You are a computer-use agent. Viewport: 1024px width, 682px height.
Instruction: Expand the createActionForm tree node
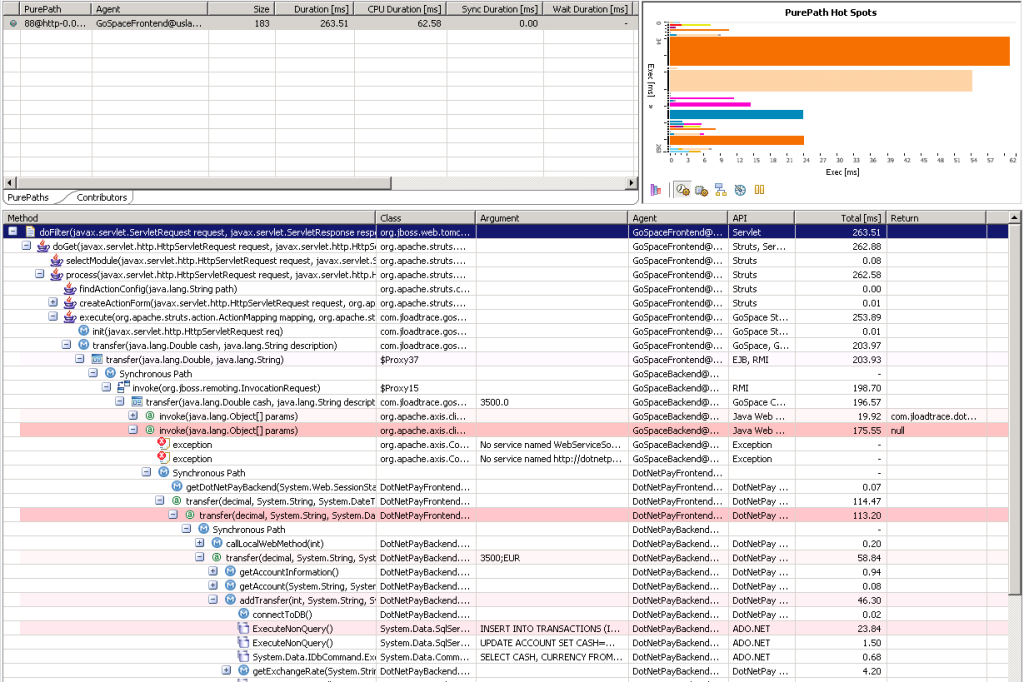pos(53,302)
